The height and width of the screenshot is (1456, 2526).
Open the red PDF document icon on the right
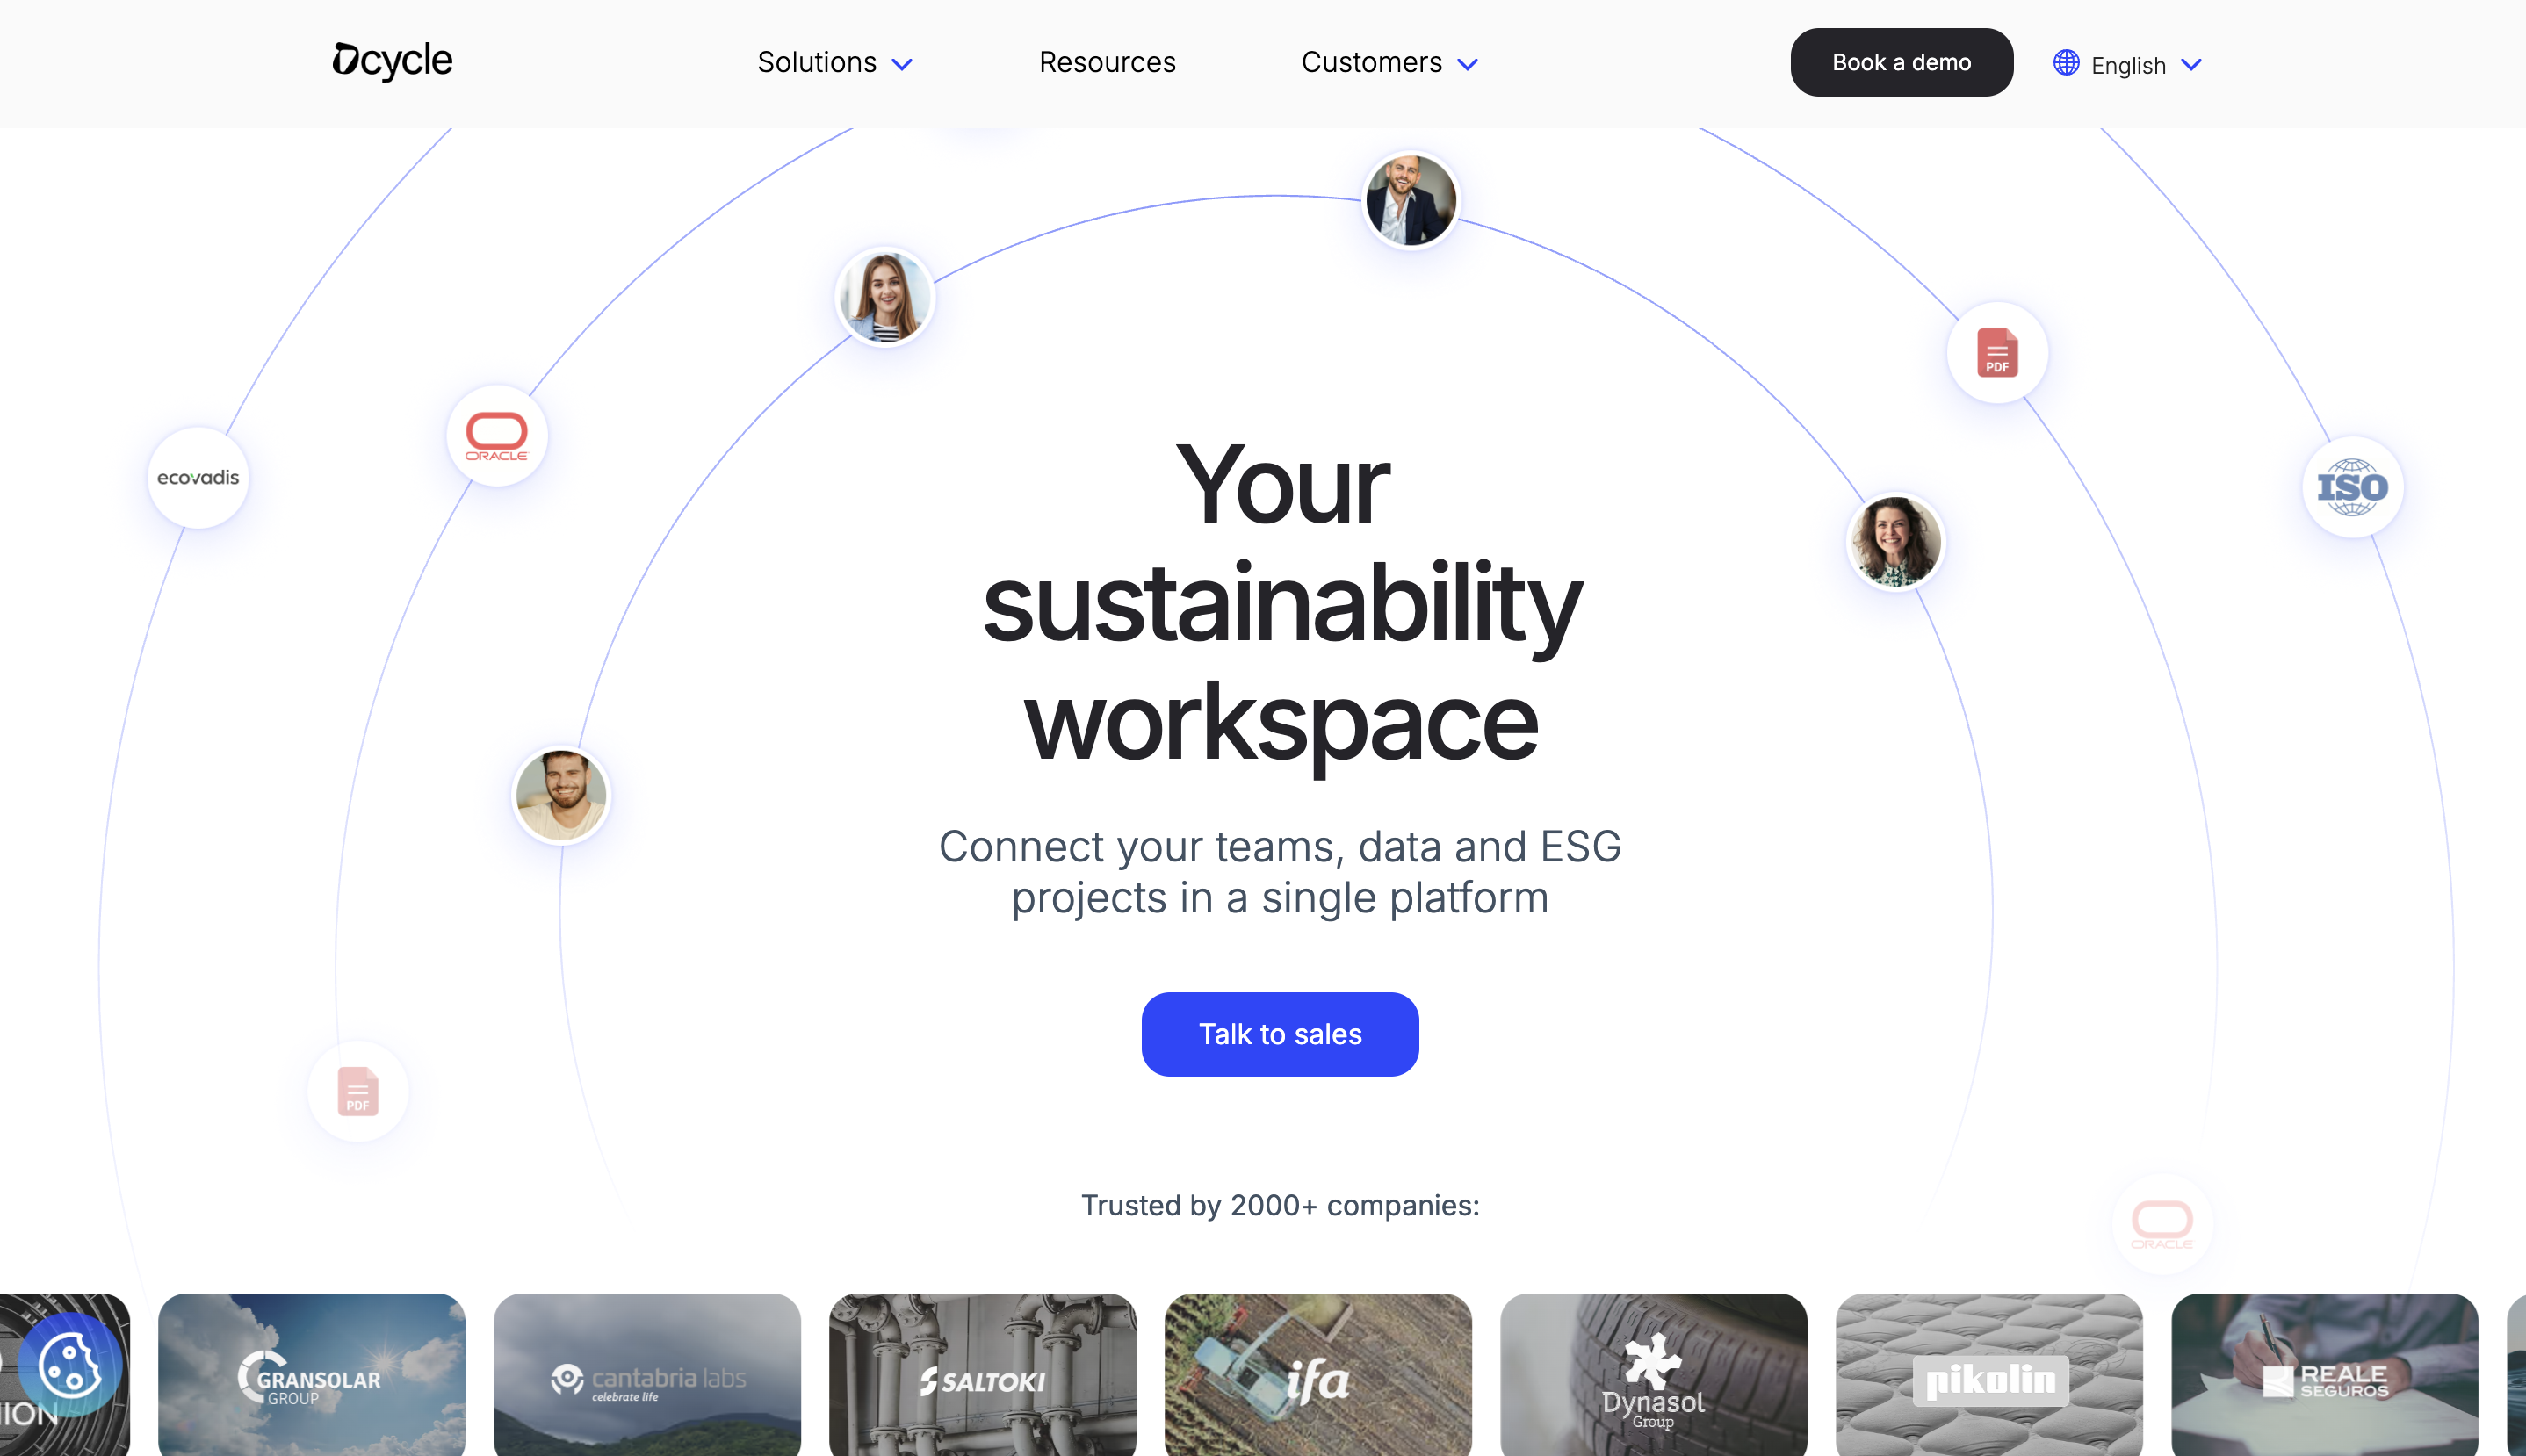[x=1997, y=352]
